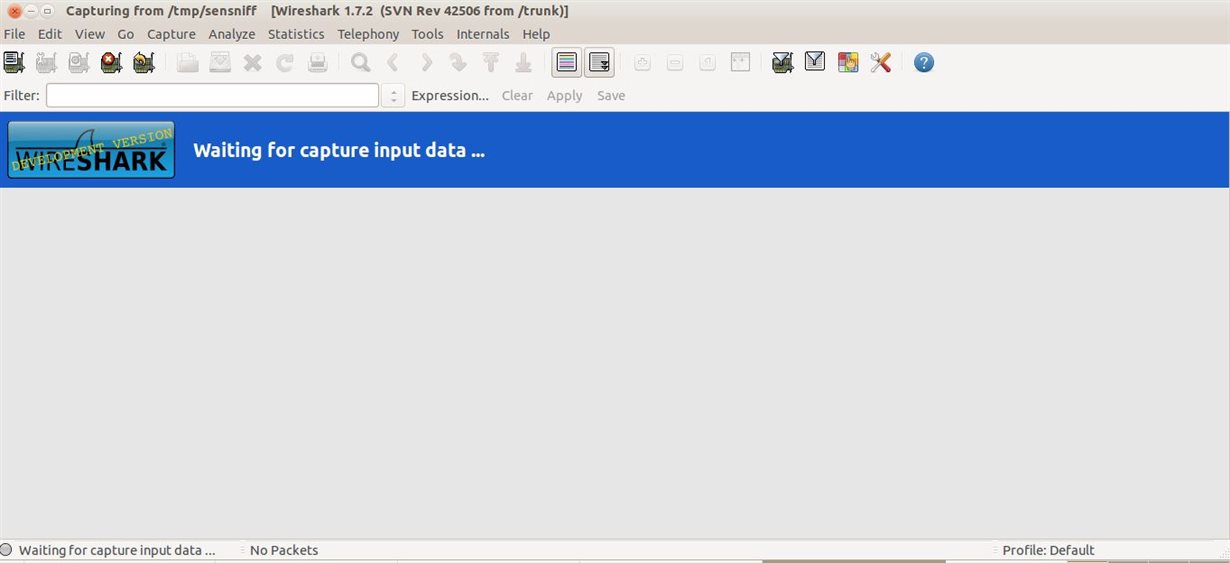Click the Save filter button
Viewport: 1230px width, 563px height.
pyautogui.click(x=611, y=96)
